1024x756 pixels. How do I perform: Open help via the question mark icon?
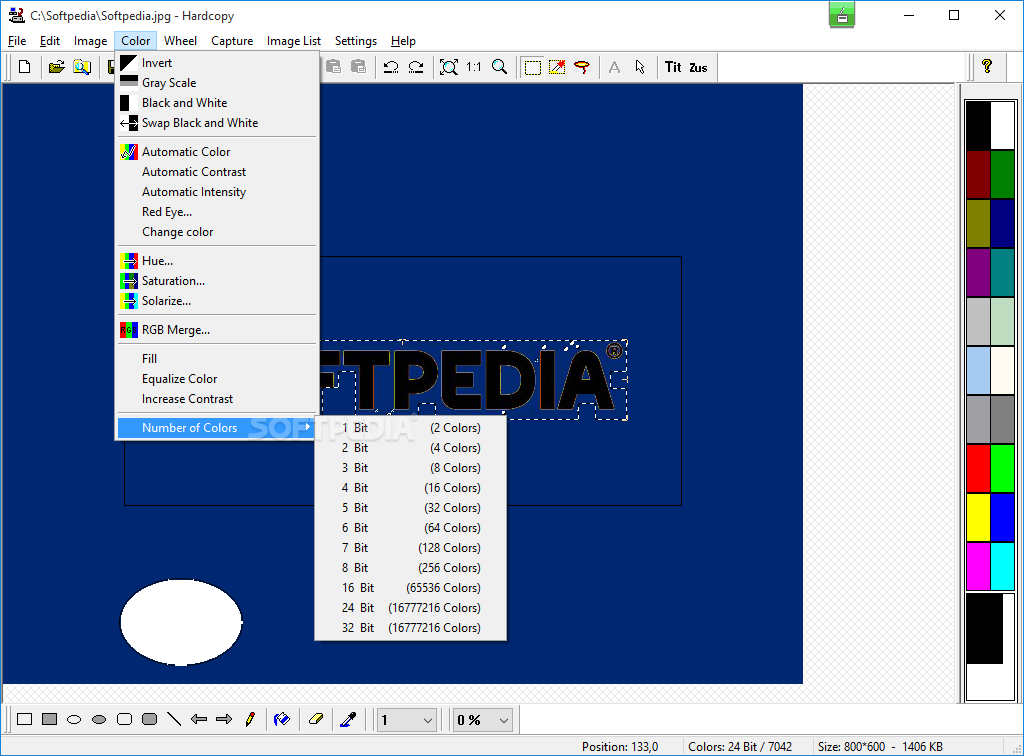[x=987, y=66]
